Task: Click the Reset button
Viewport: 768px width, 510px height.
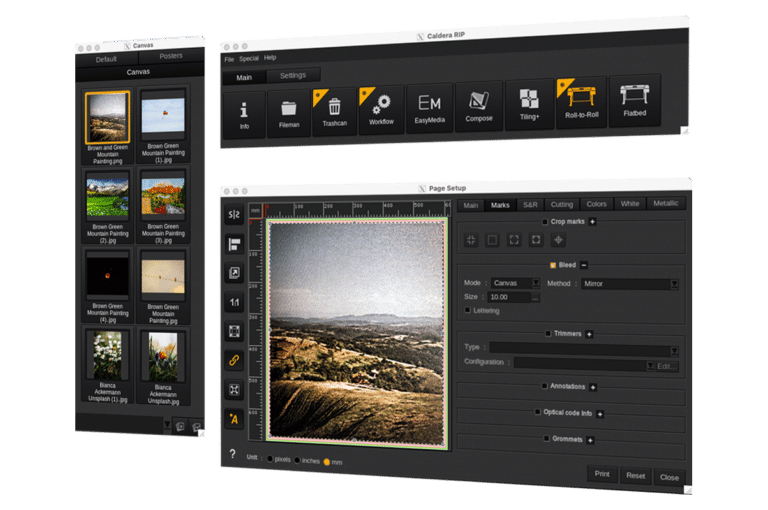Action: [x=635, y=475]
